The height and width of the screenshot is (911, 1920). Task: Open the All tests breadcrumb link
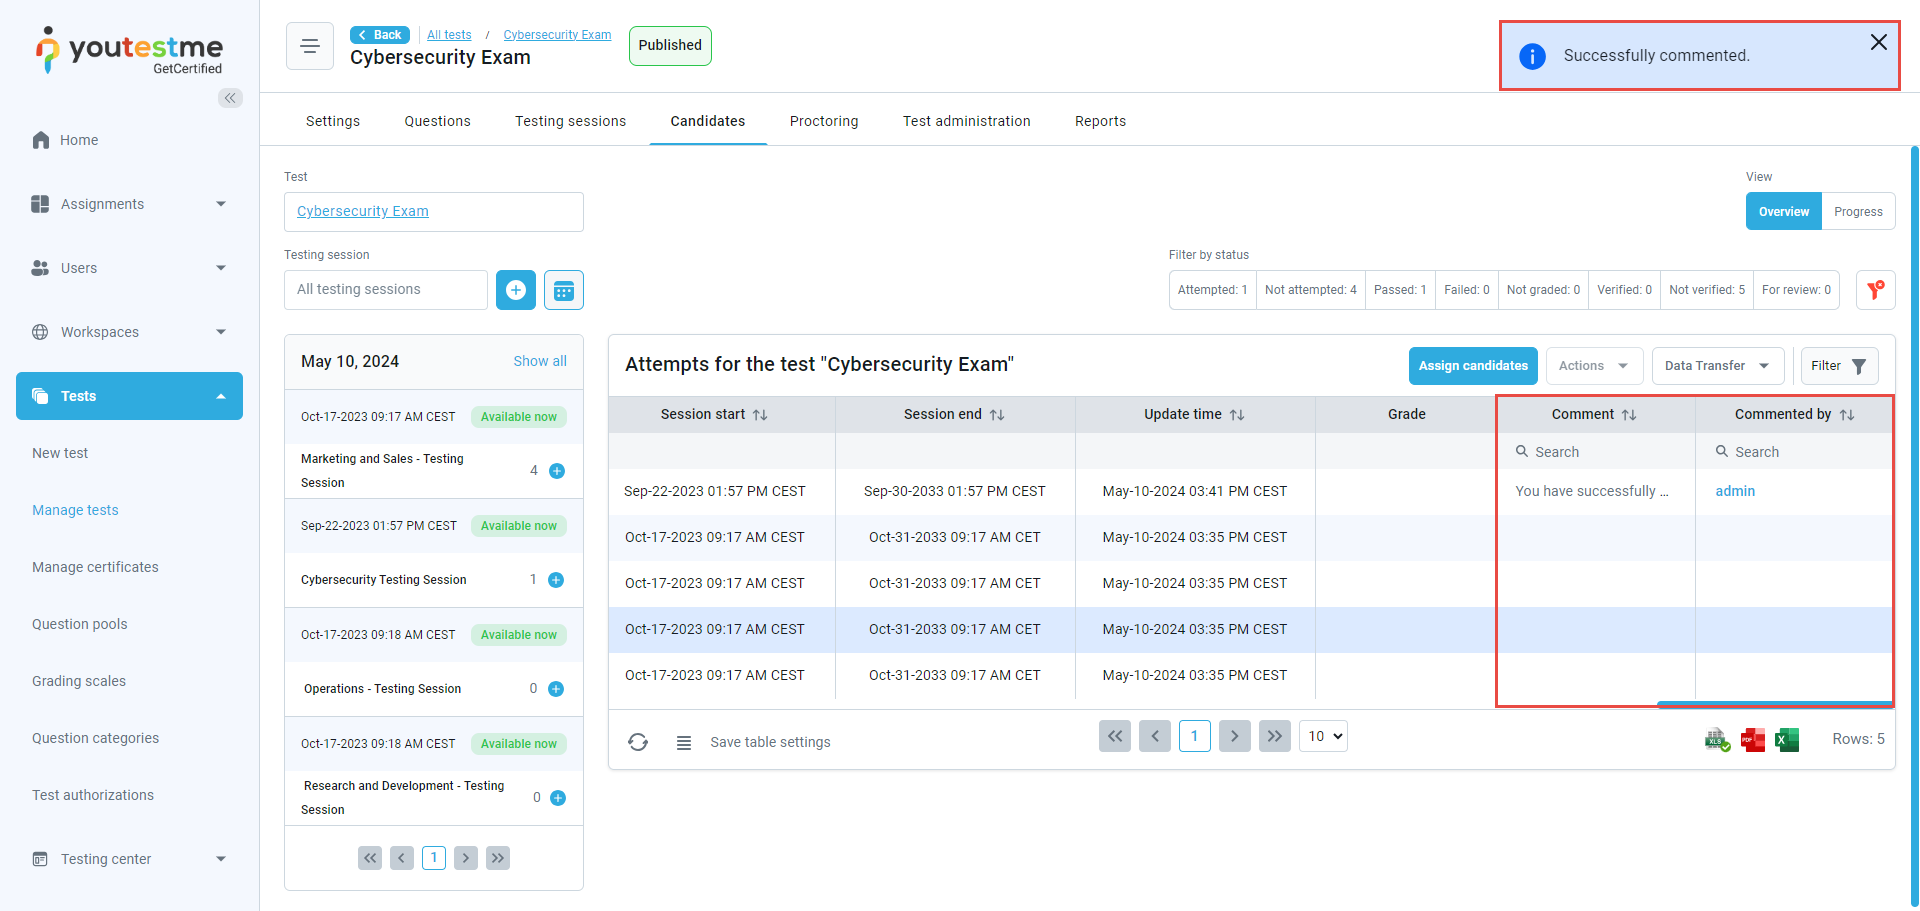tap(449, 35)
